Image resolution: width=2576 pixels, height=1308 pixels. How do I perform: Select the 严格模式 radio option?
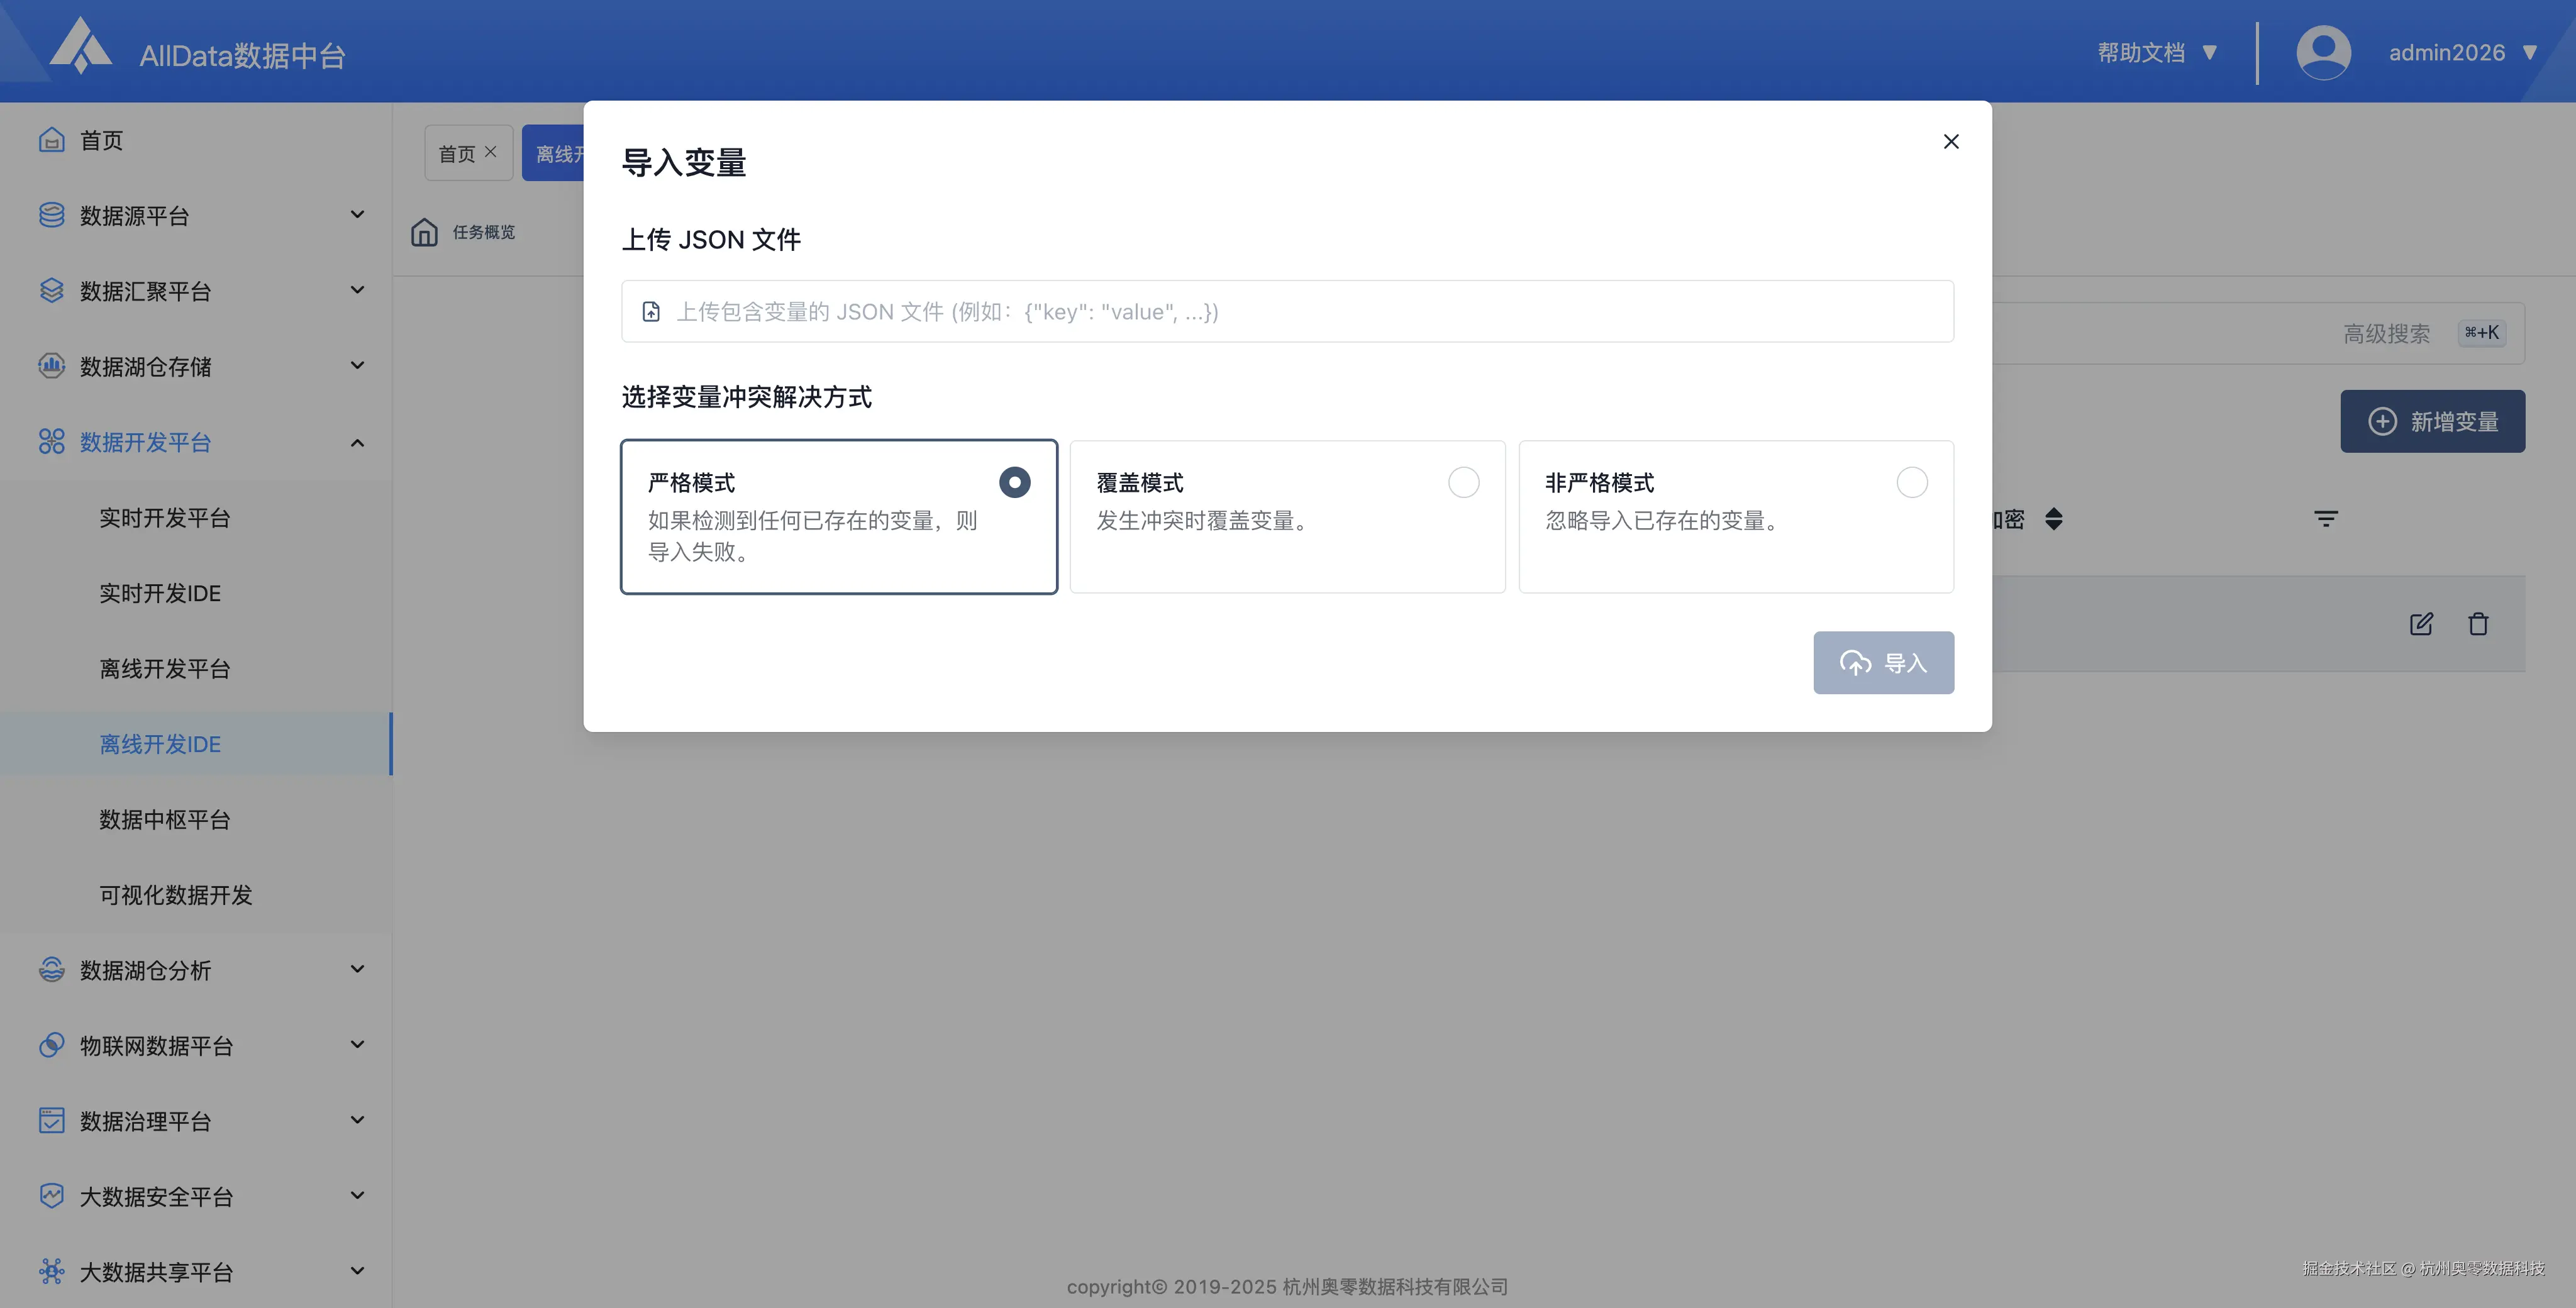coord(1014,482)
